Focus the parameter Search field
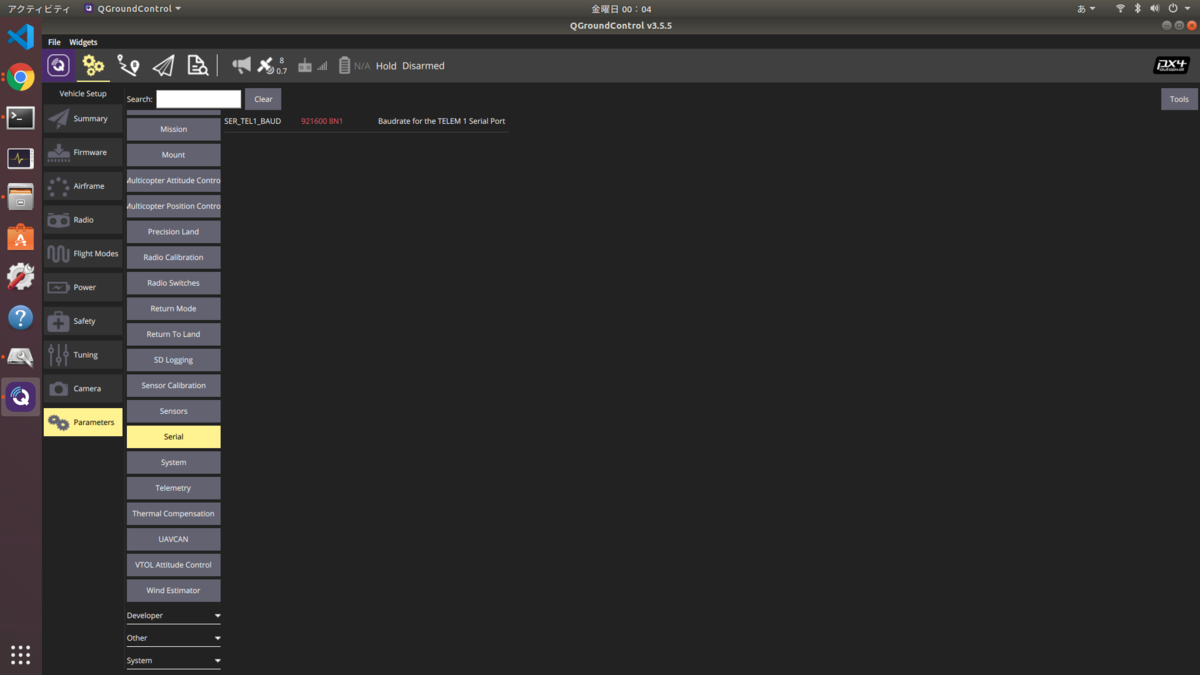This screenshot has height=675, width=1200. [198, 99]
